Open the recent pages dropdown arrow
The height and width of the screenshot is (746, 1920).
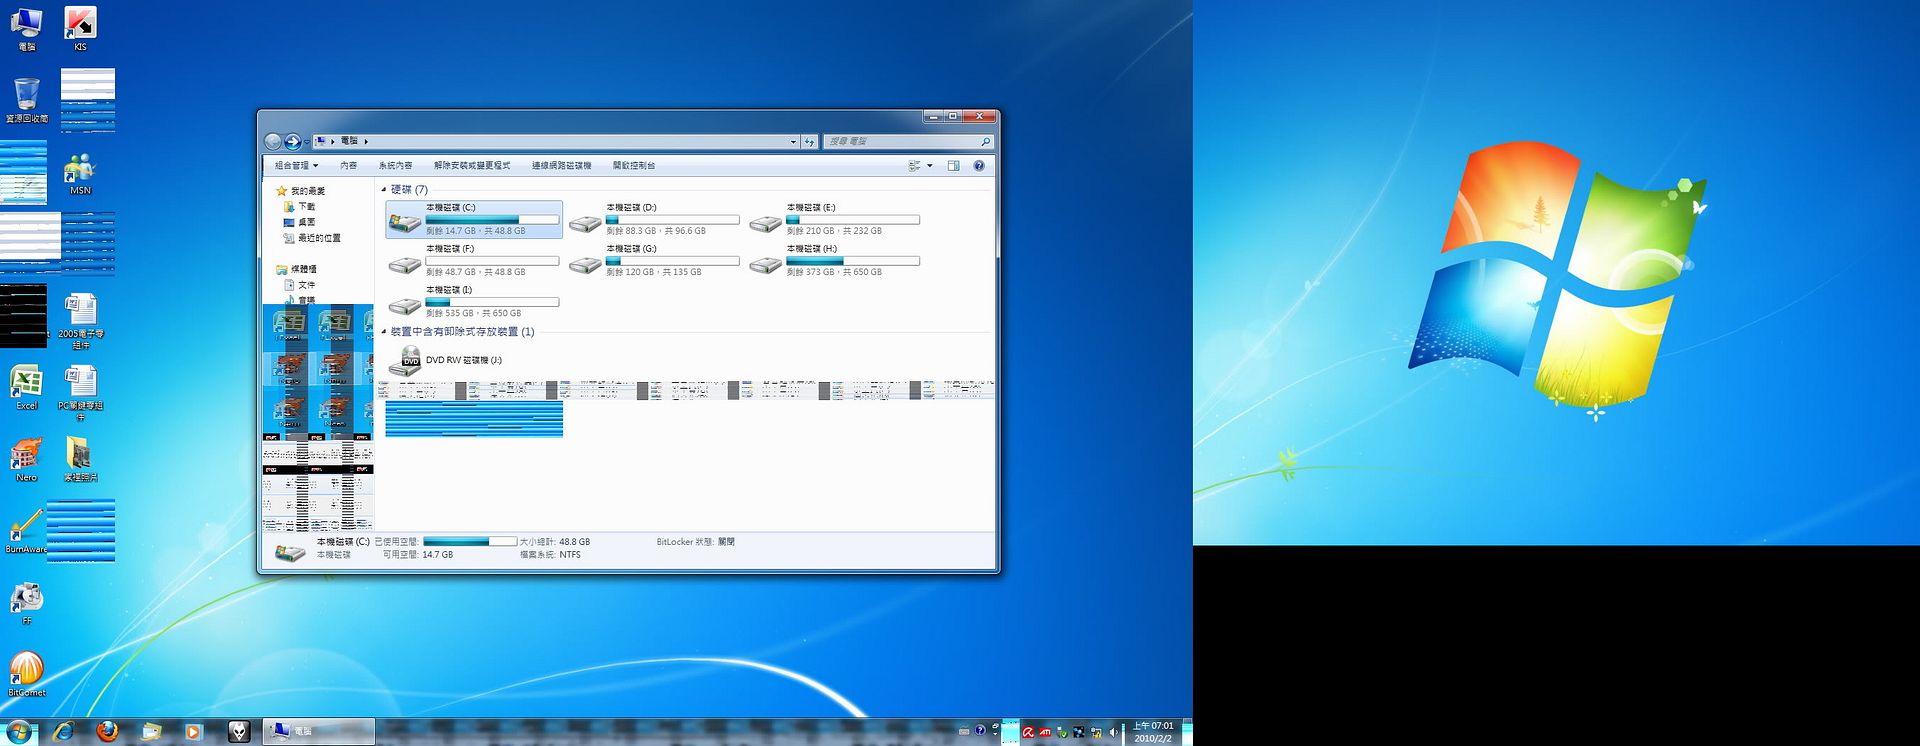306,142
